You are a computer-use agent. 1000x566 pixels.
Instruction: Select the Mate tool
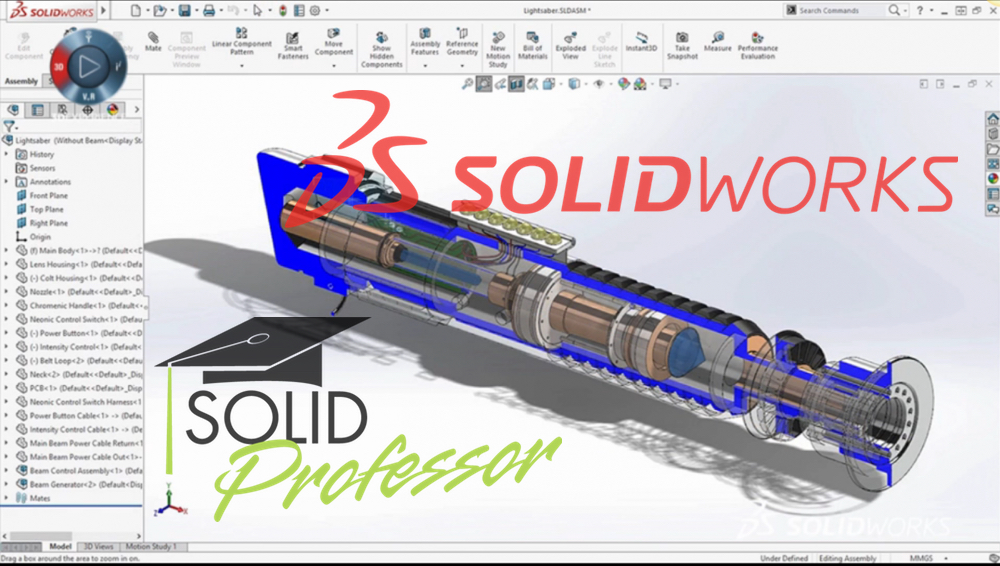click(153, 41)
